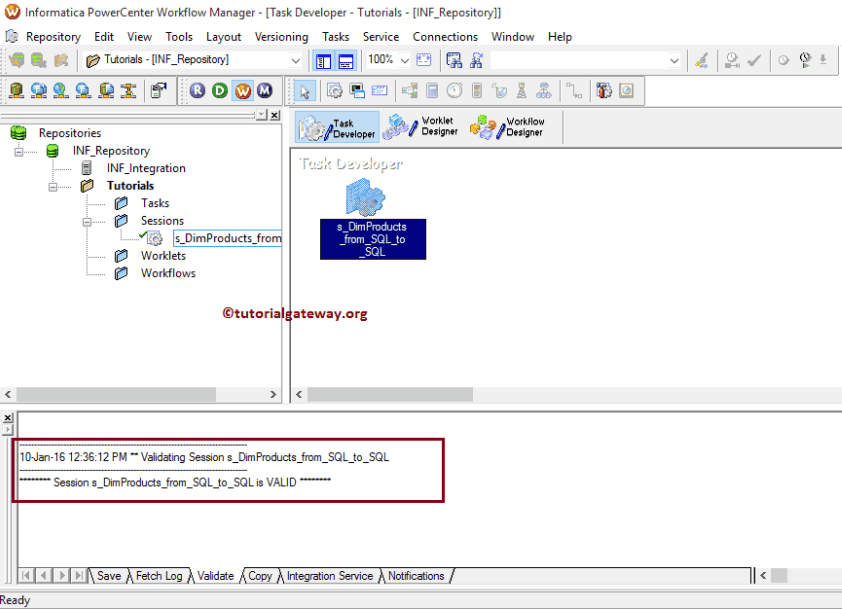Click the first database connection icon
Screen dimensions: 842x609
pos(17,91)
